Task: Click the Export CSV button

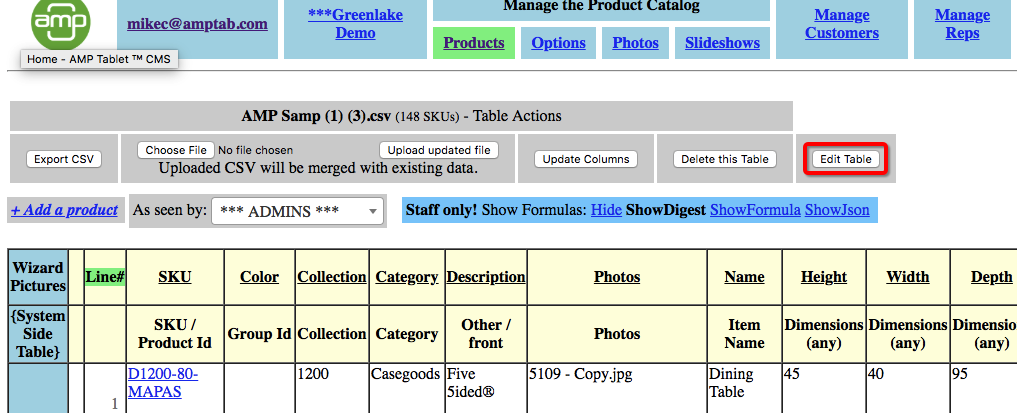Action: click(x=64, y=159)
